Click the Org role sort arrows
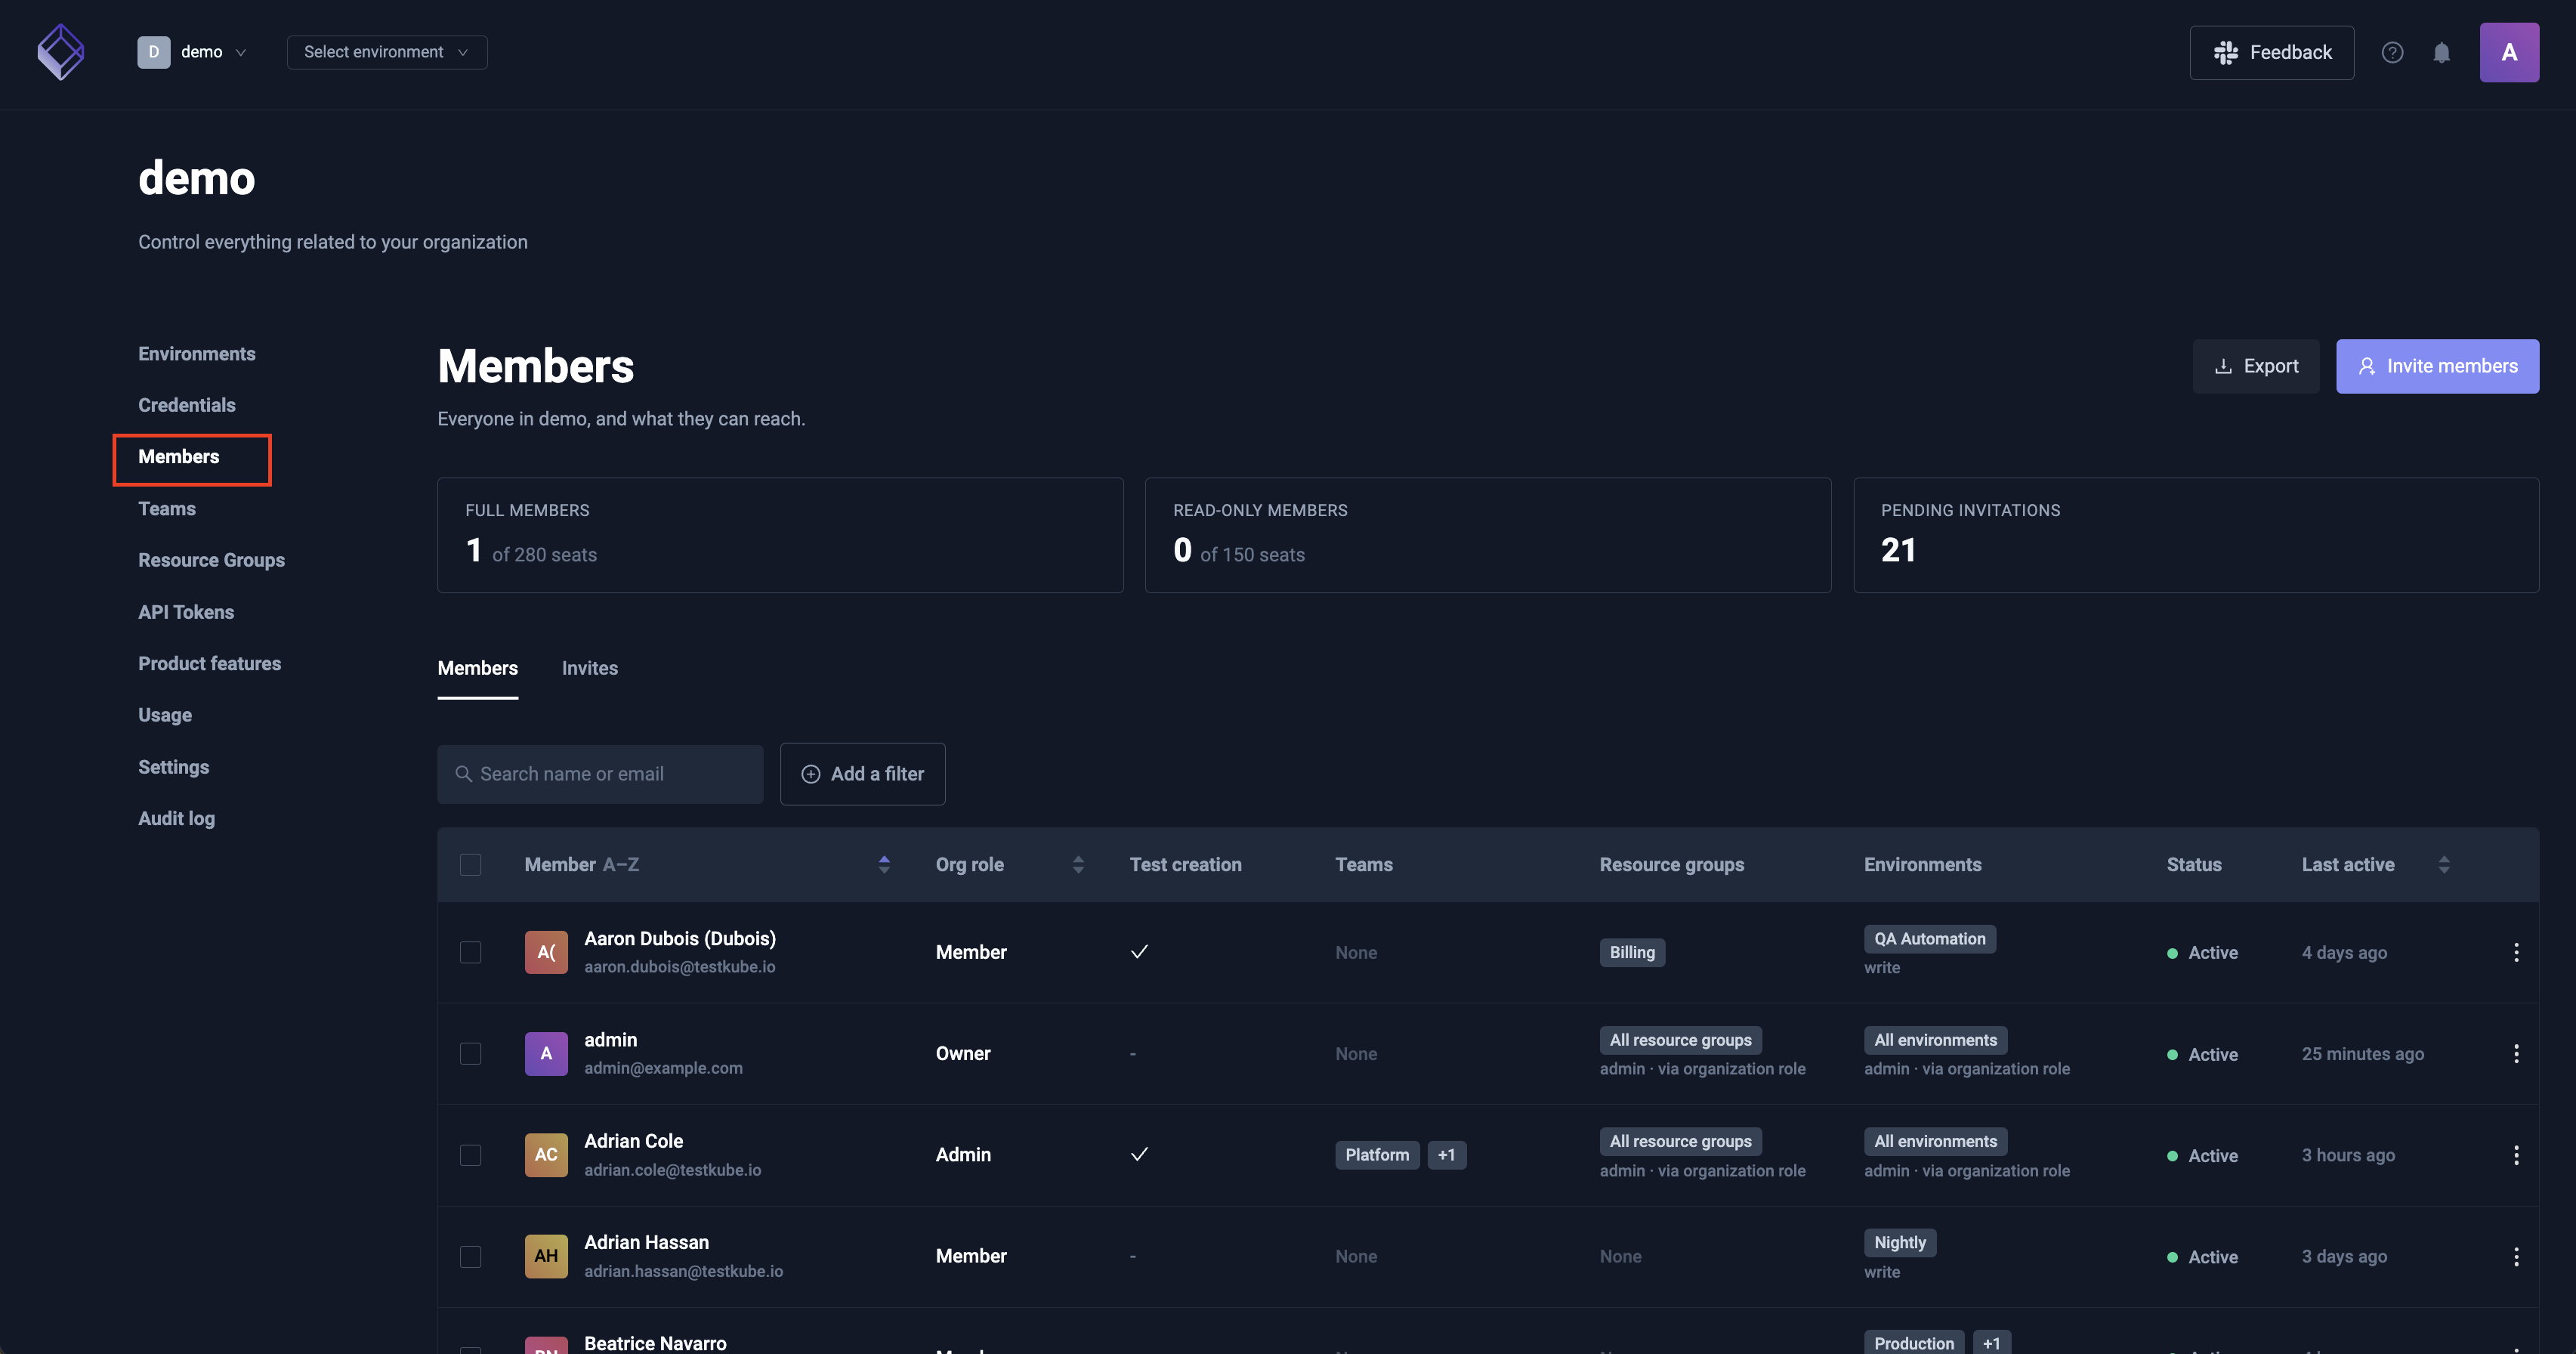The image size is (2576, 1354). 1078,864
